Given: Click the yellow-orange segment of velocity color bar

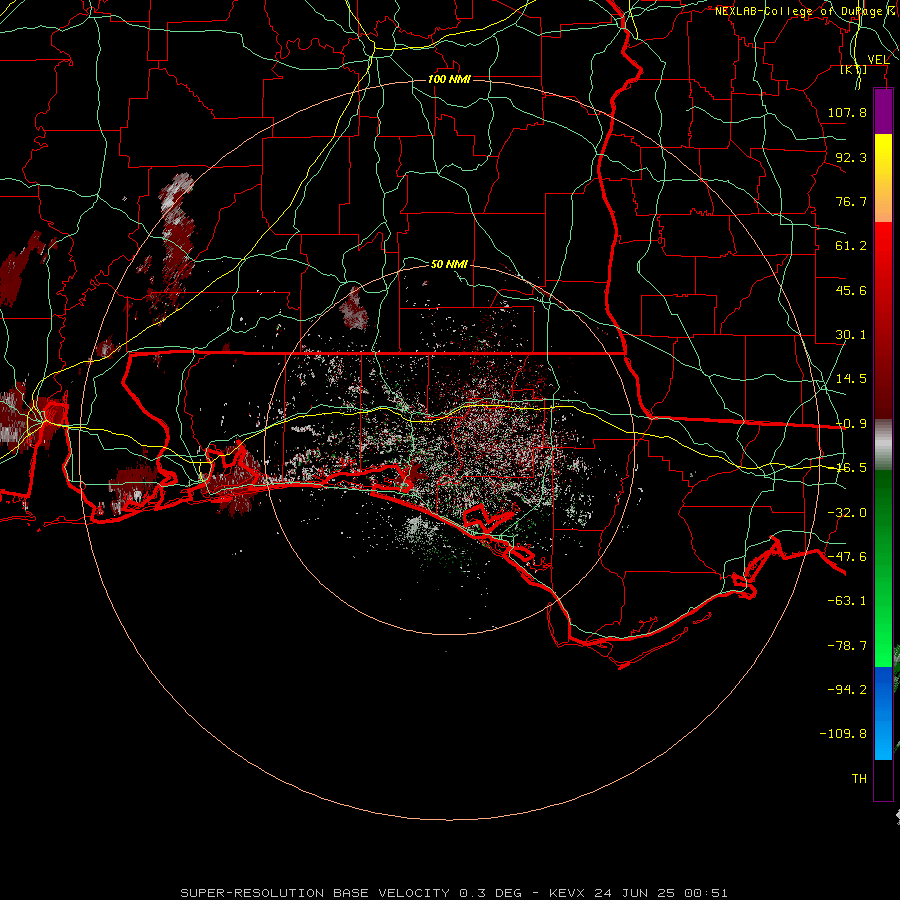Looking at the screenshot, I should (883, 178).
